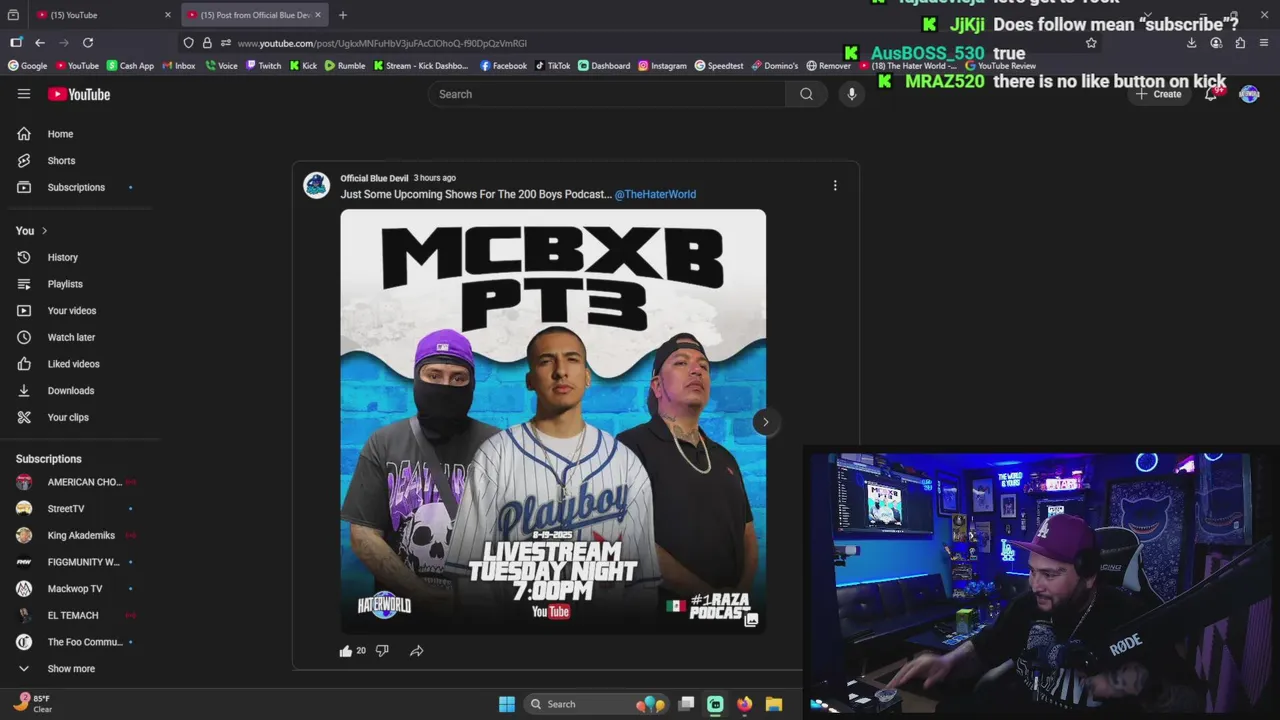Image resolution: width=1280 pixels, height=720 pixels.
Task: Open the TikTok bookmark
Action: tap(552, 66)
